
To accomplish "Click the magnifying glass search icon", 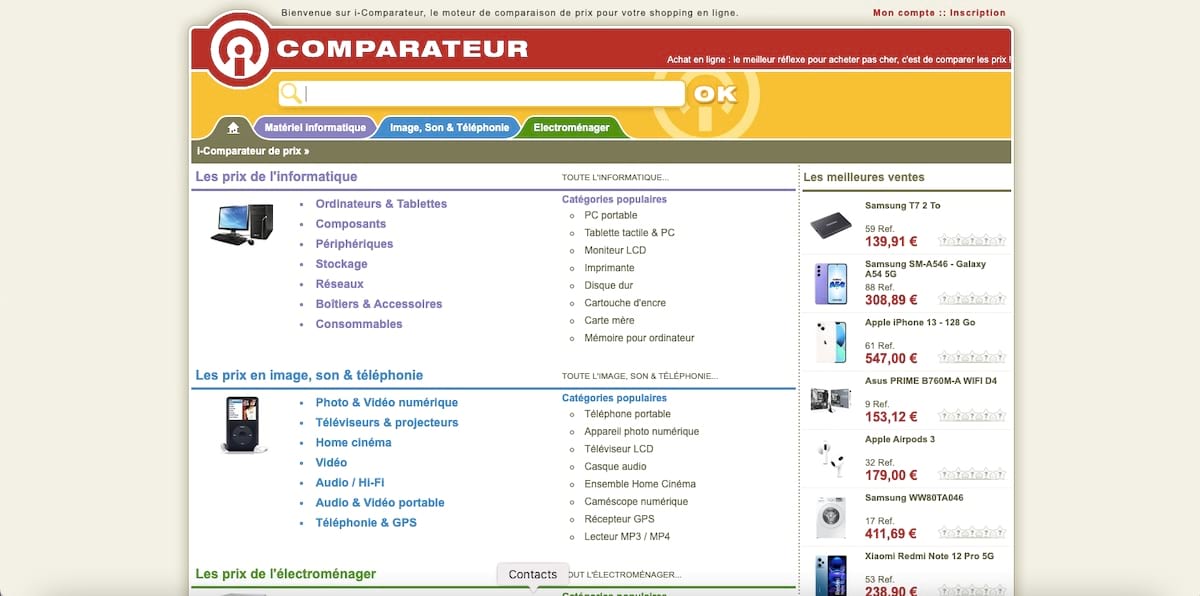I will tap(290, 93).
